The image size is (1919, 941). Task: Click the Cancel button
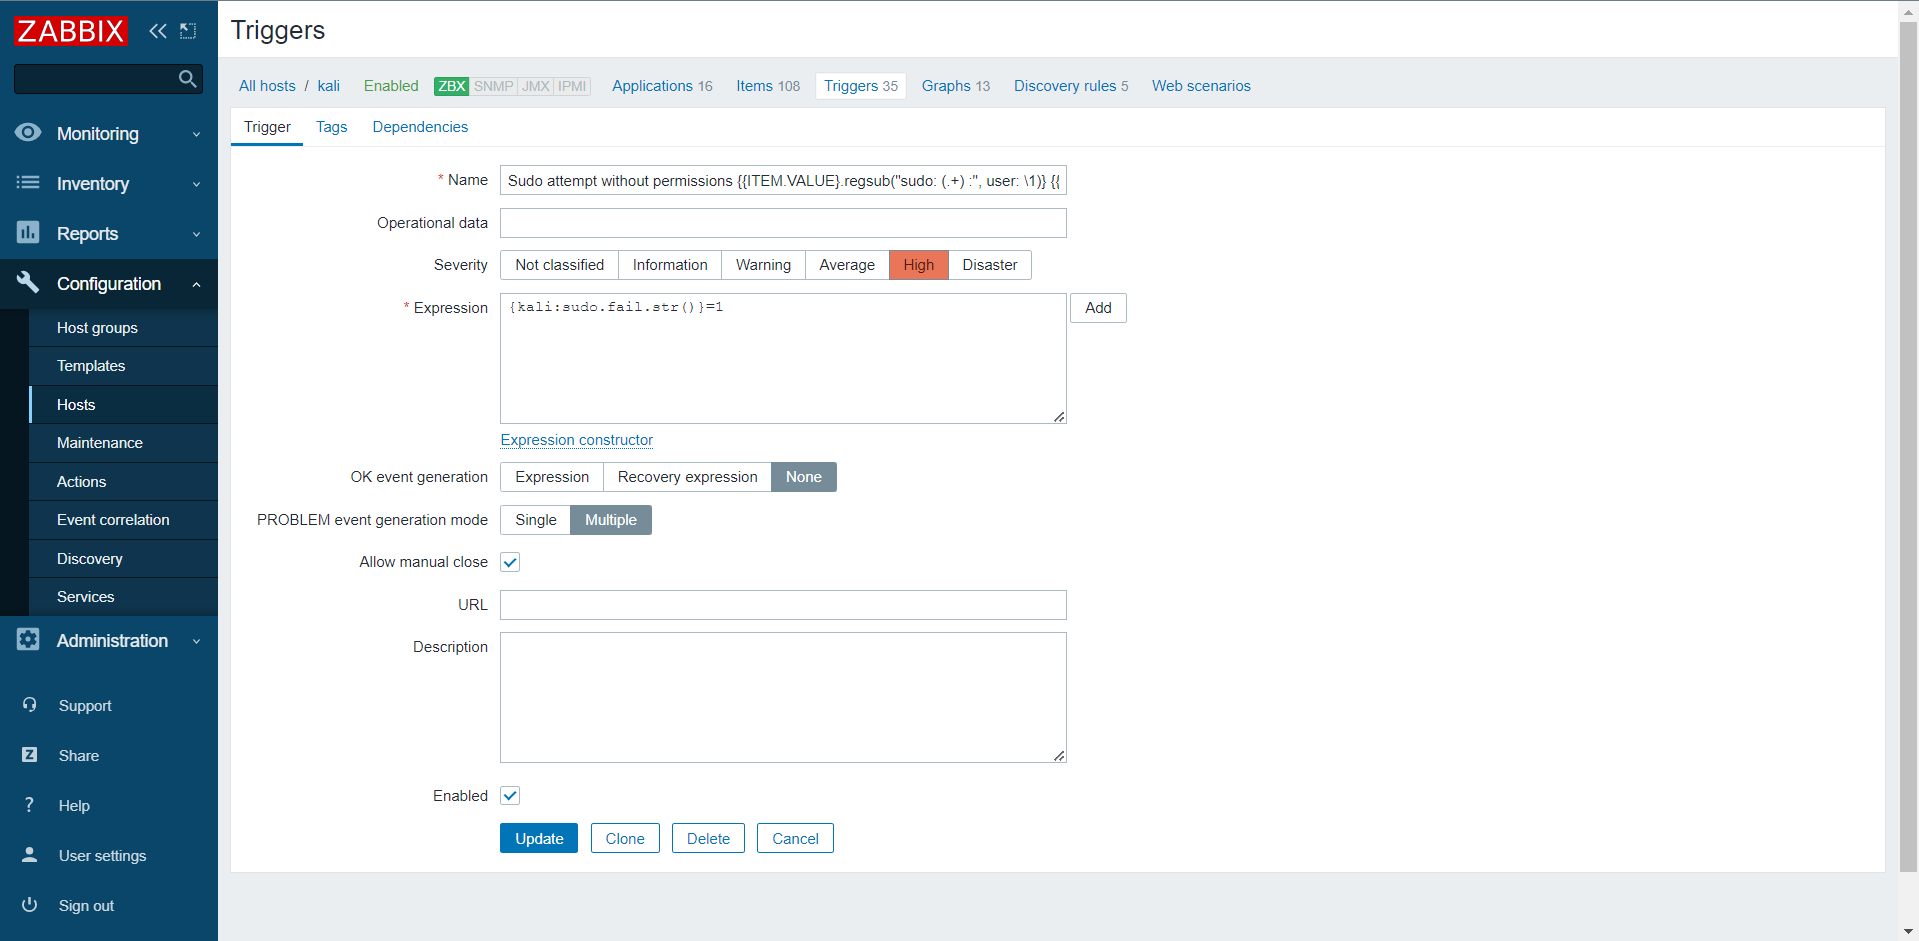[795, 838]
